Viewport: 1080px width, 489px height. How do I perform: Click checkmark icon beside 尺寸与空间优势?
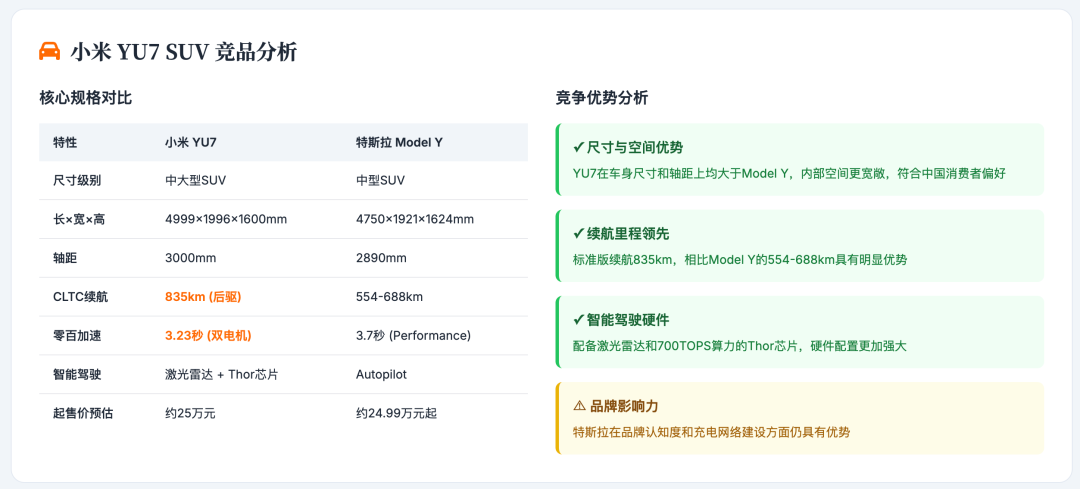click(x=579, y=147)
